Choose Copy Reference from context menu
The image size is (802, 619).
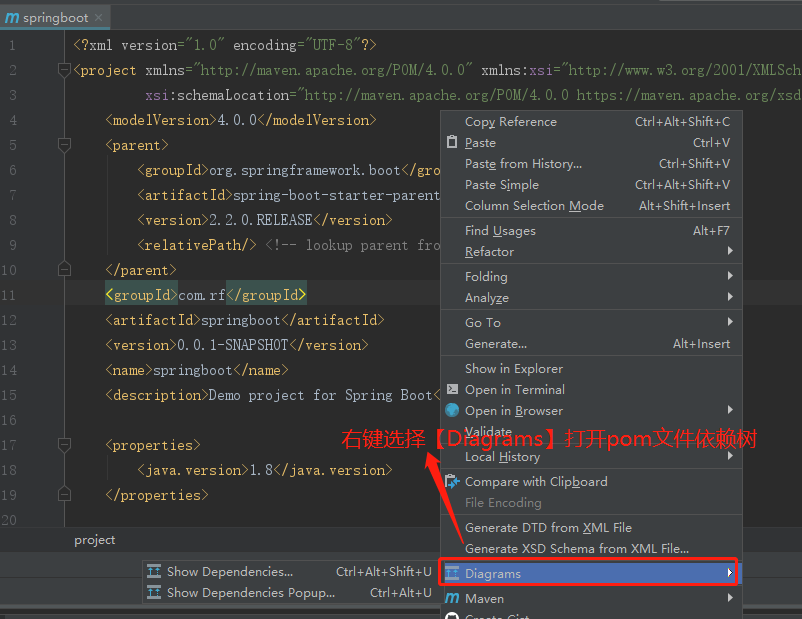coord(591,122)
